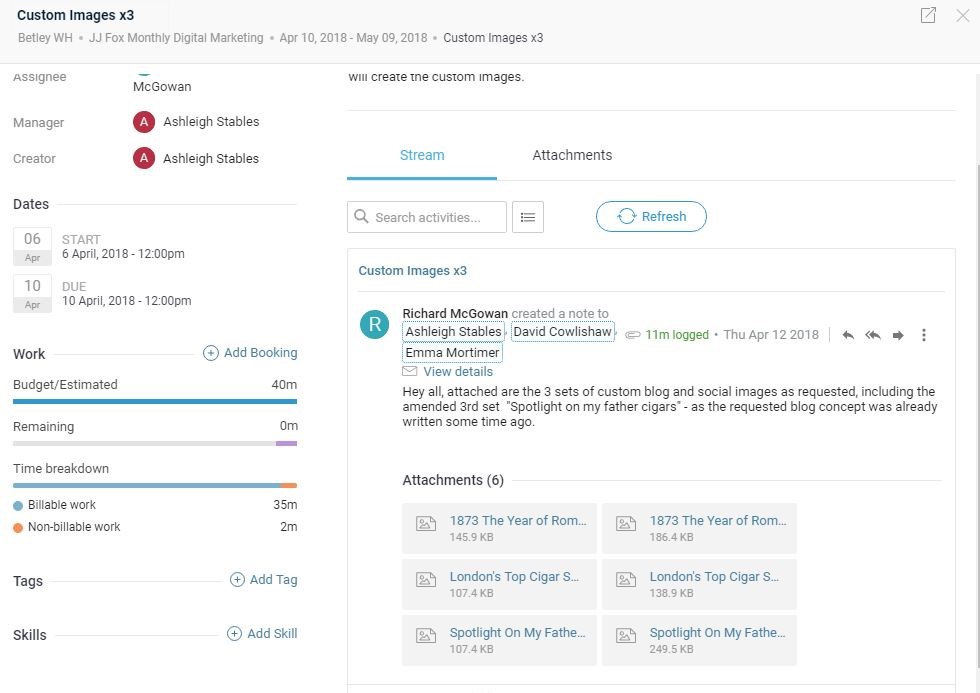Click the reply-all double arrow icon
Image resolution: width=980 pixels, height=693 pixels.
click(x=873, y=335)
